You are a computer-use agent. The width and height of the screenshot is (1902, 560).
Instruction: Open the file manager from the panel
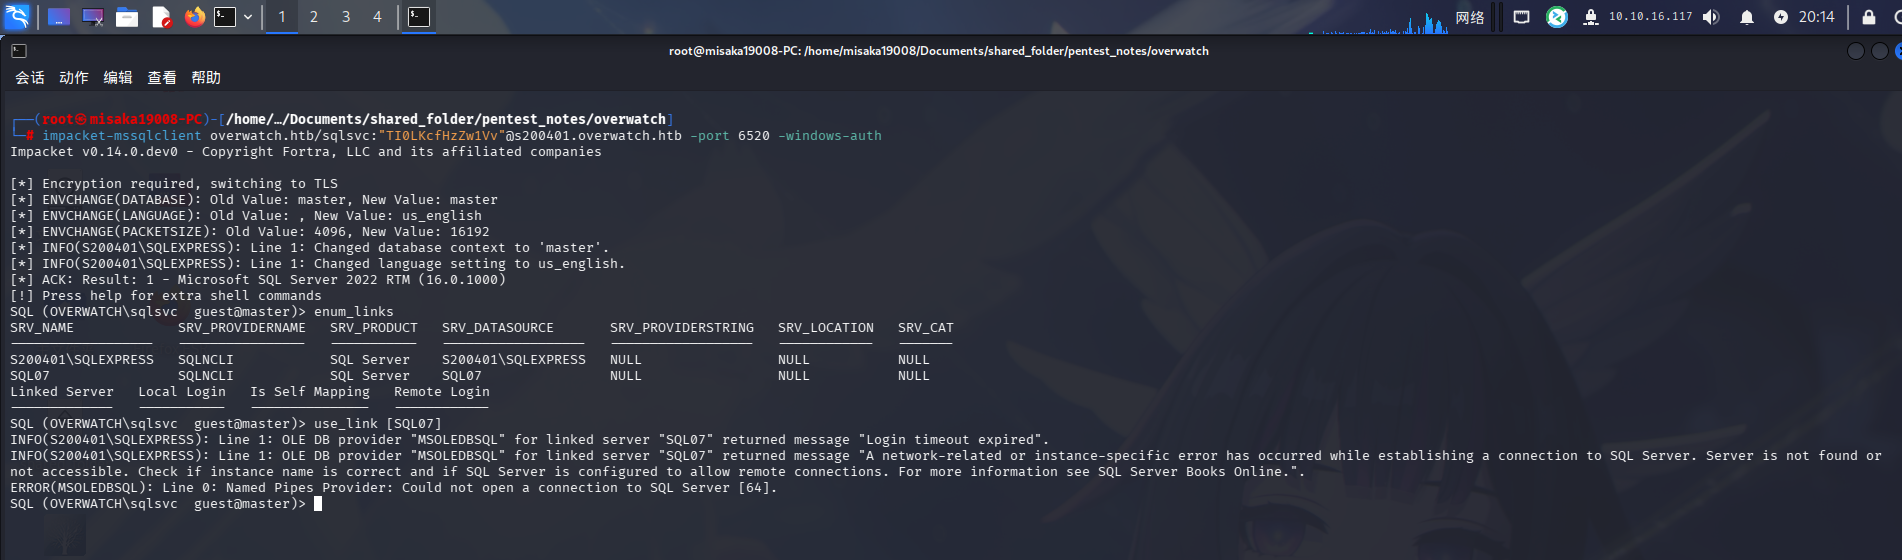click(127, 17)
